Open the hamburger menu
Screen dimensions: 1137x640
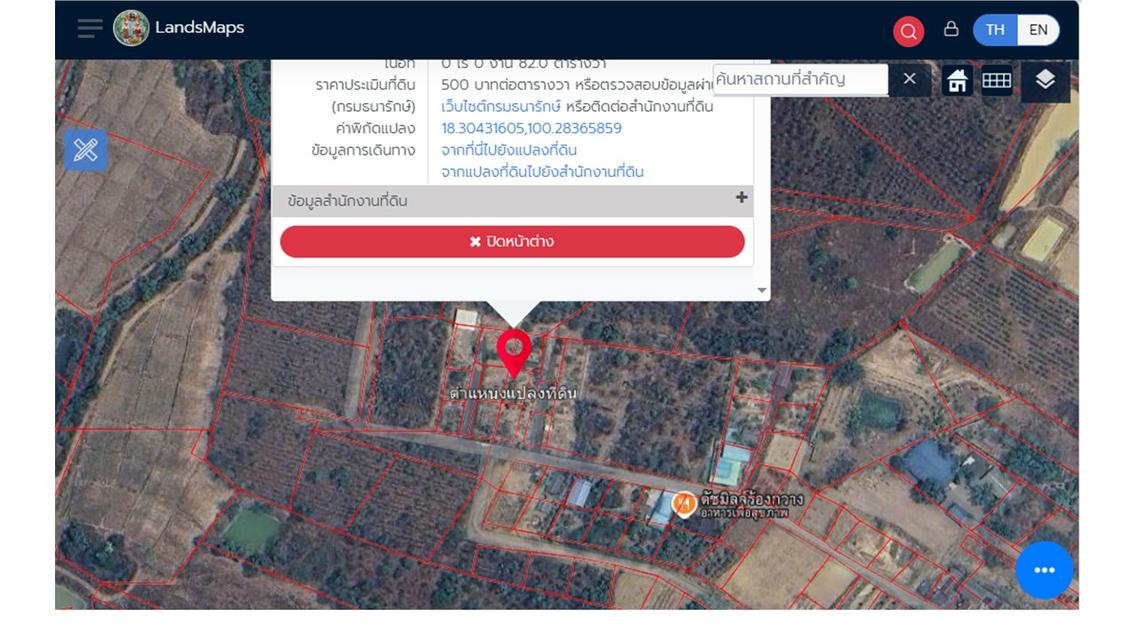(x=89, y=28)
